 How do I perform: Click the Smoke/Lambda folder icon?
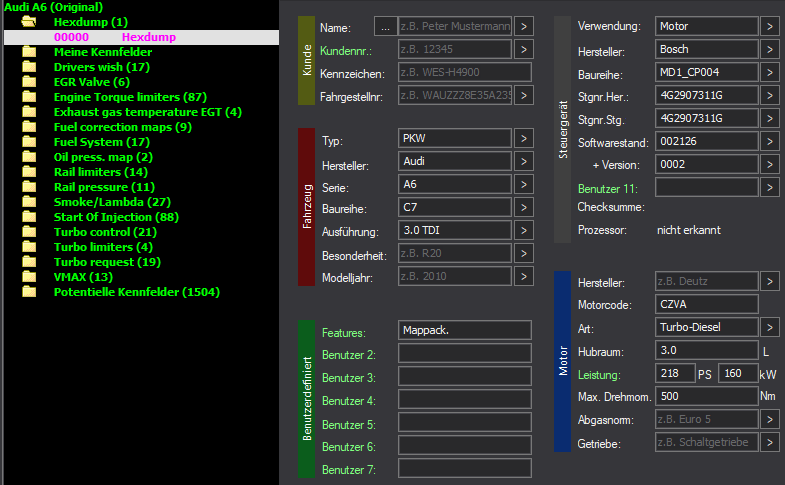pos(29,202)
